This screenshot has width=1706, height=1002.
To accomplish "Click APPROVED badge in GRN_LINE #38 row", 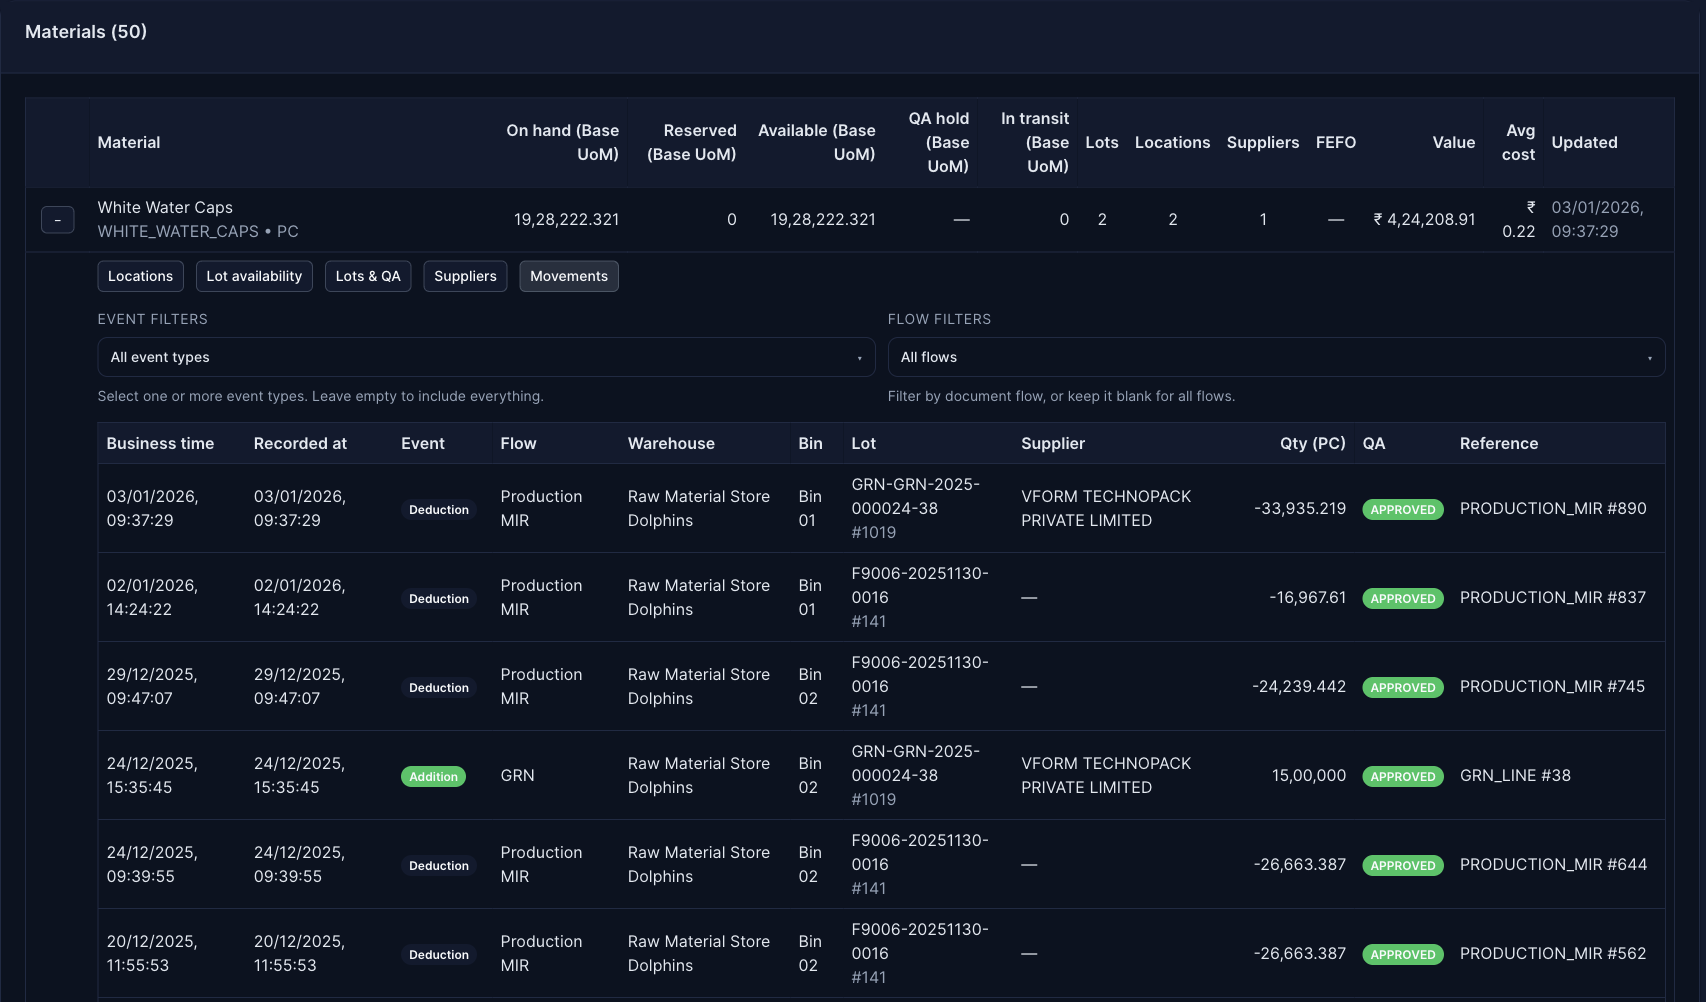I will tap(1402, 777).
